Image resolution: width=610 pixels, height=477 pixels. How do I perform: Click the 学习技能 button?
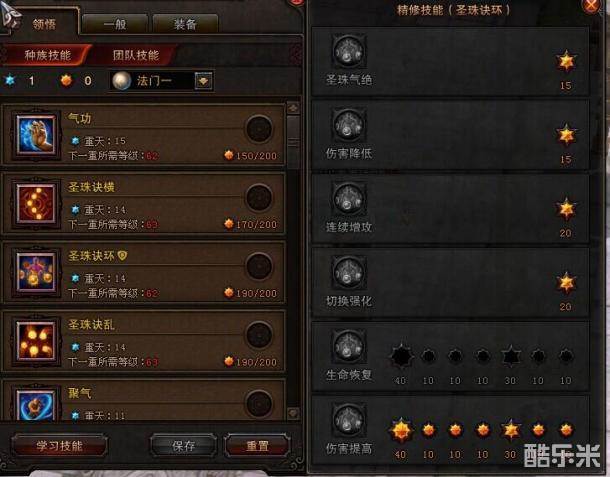pos(60,445)
